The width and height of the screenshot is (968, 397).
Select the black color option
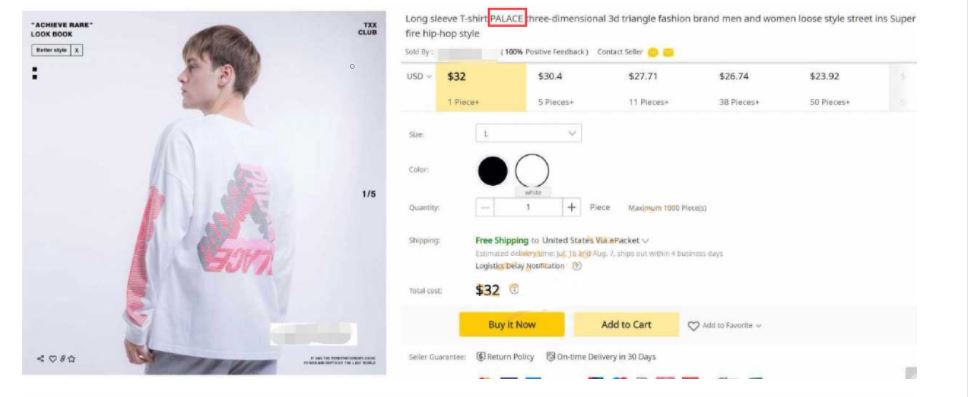493,170
